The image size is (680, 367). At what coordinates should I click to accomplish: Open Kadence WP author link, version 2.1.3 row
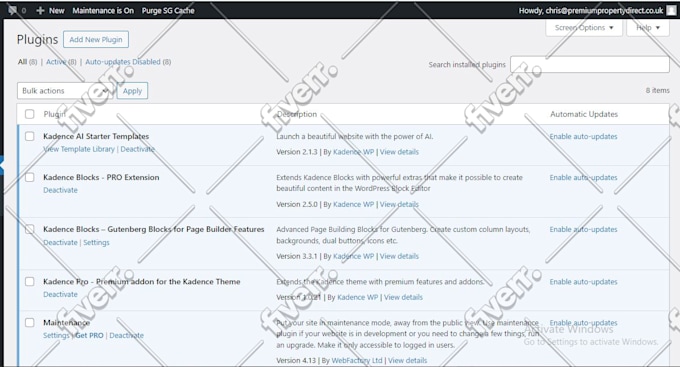pos(353,152)
